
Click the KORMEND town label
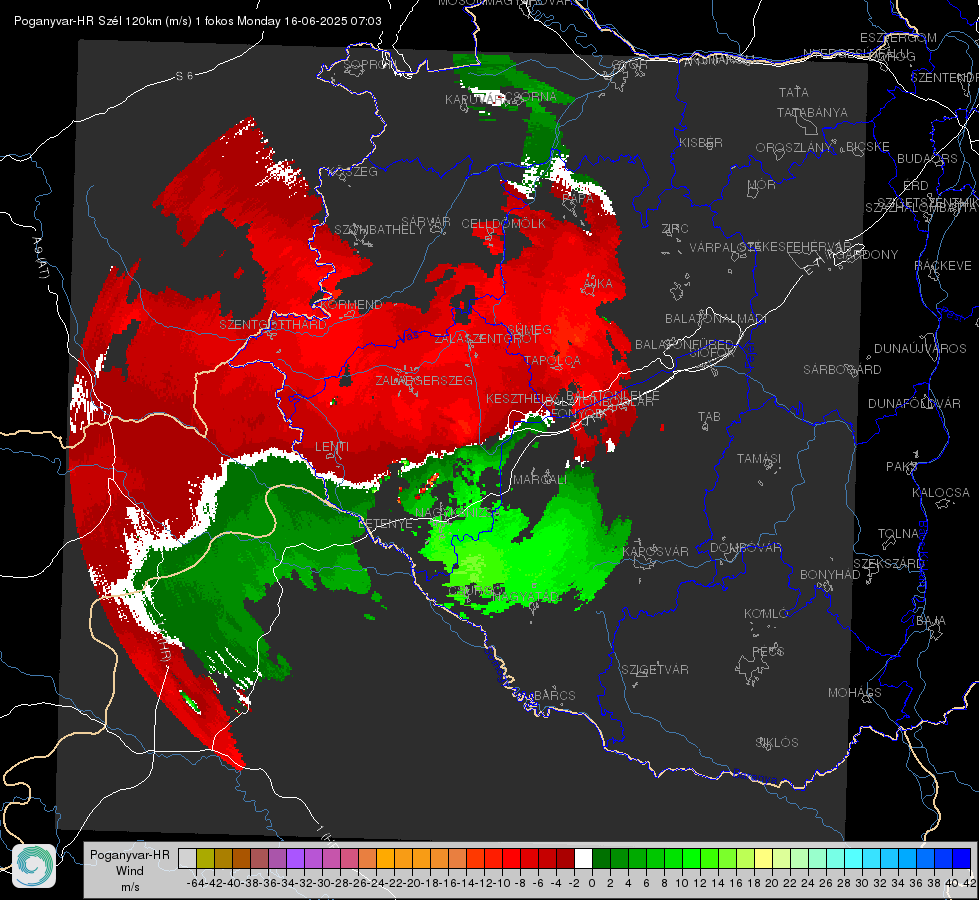[352, 305]
